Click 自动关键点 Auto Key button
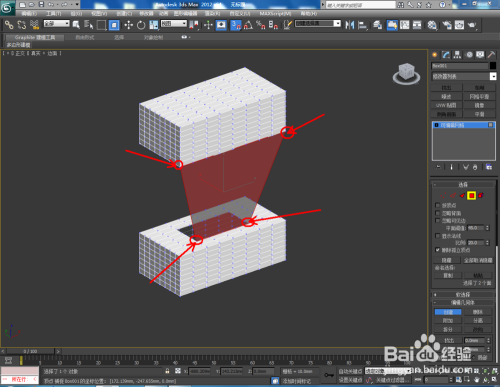The image size is (500, 387). tap(350, 371)
